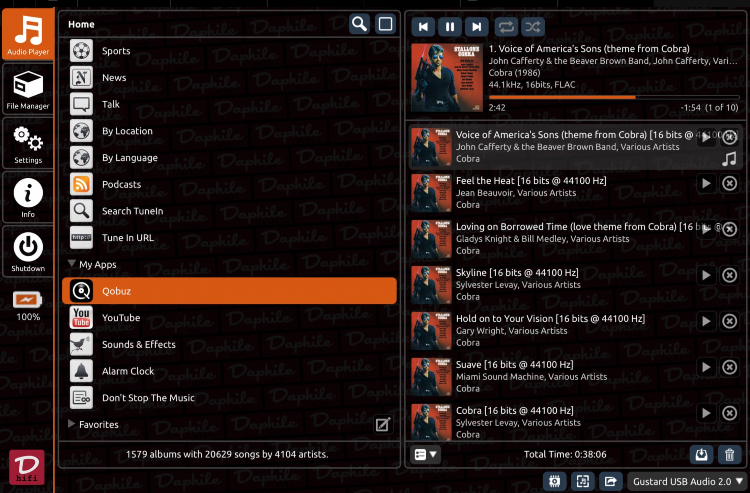Remove Feel the Heat from playlist
This screenshot has width=750, height=493.
(x=729, y=183)
